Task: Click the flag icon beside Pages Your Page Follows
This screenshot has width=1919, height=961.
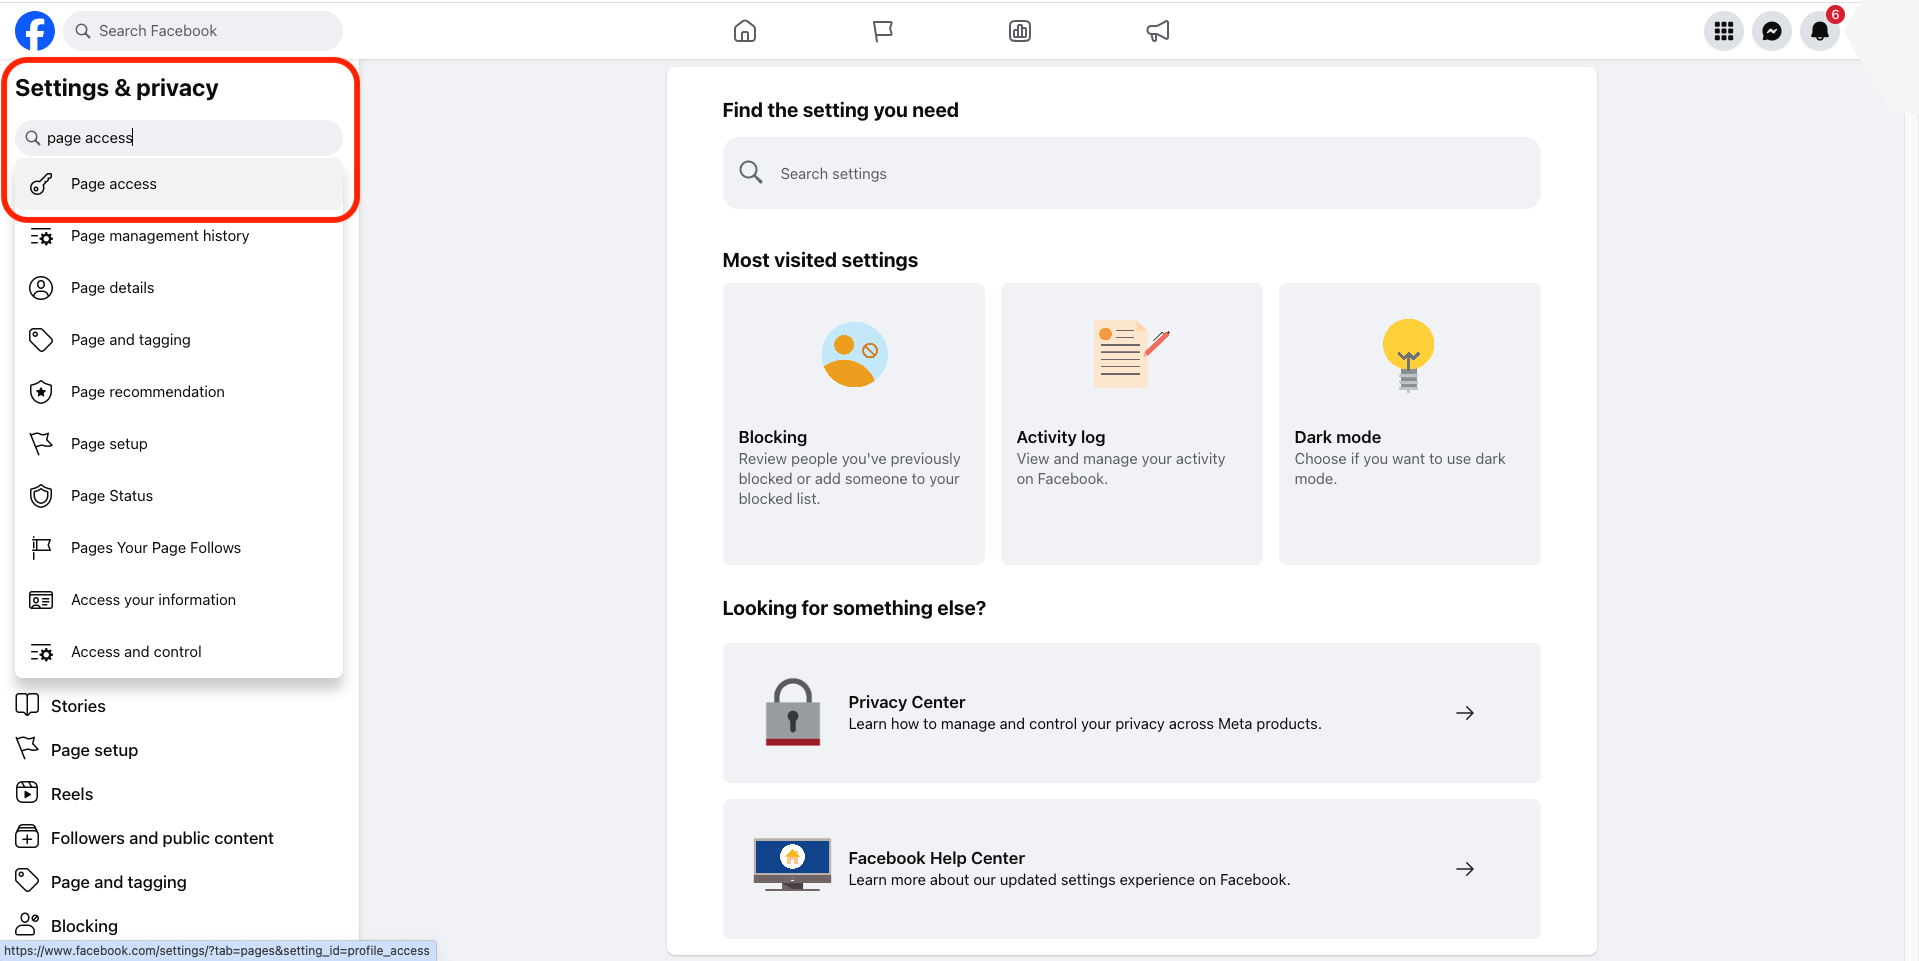Action: tap(41, 548)
